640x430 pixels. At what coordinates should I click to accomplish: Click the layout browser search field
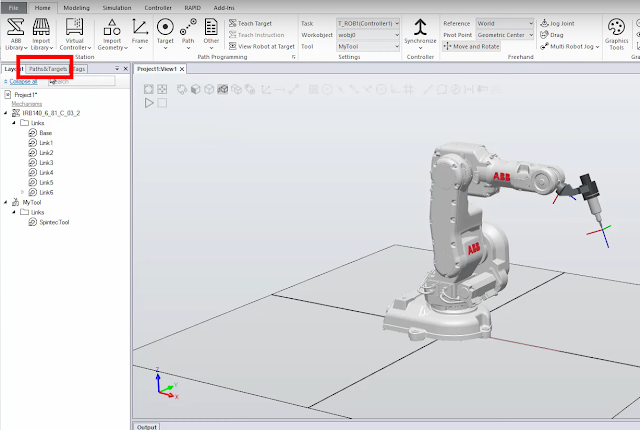point(82,82)
